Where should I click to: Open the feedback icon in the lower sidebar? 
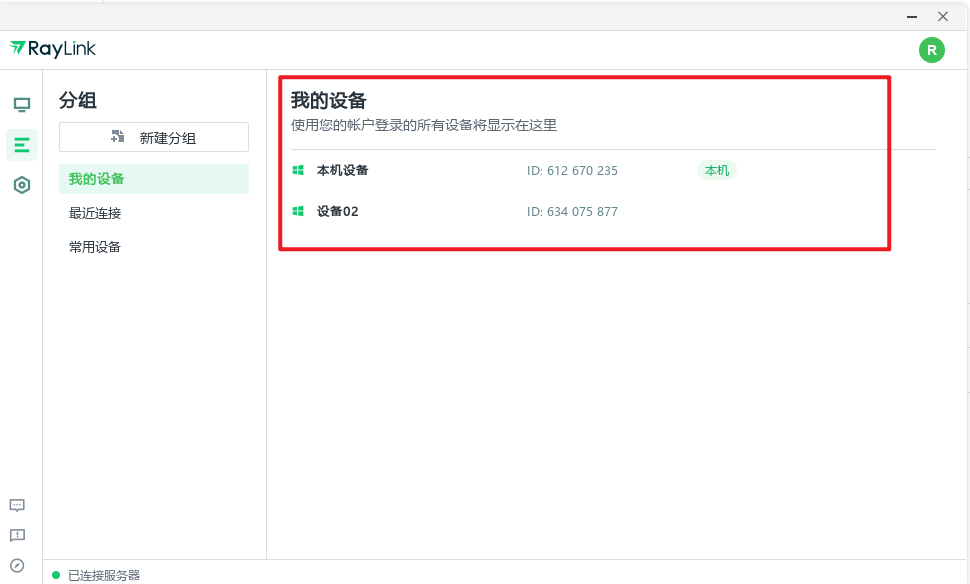click(x=17, y=535)
